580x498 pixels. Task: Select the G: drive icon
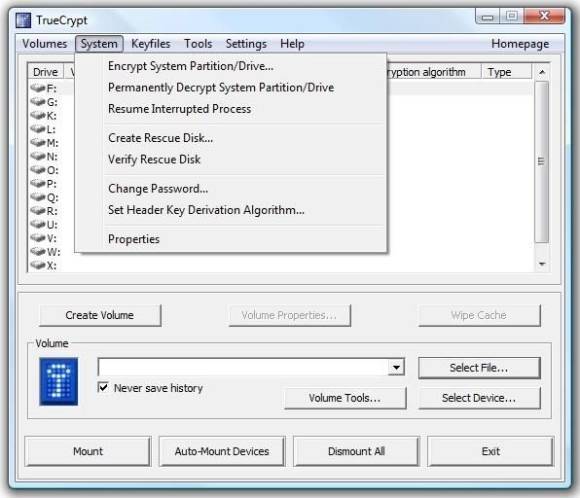(x=37, y=102)
